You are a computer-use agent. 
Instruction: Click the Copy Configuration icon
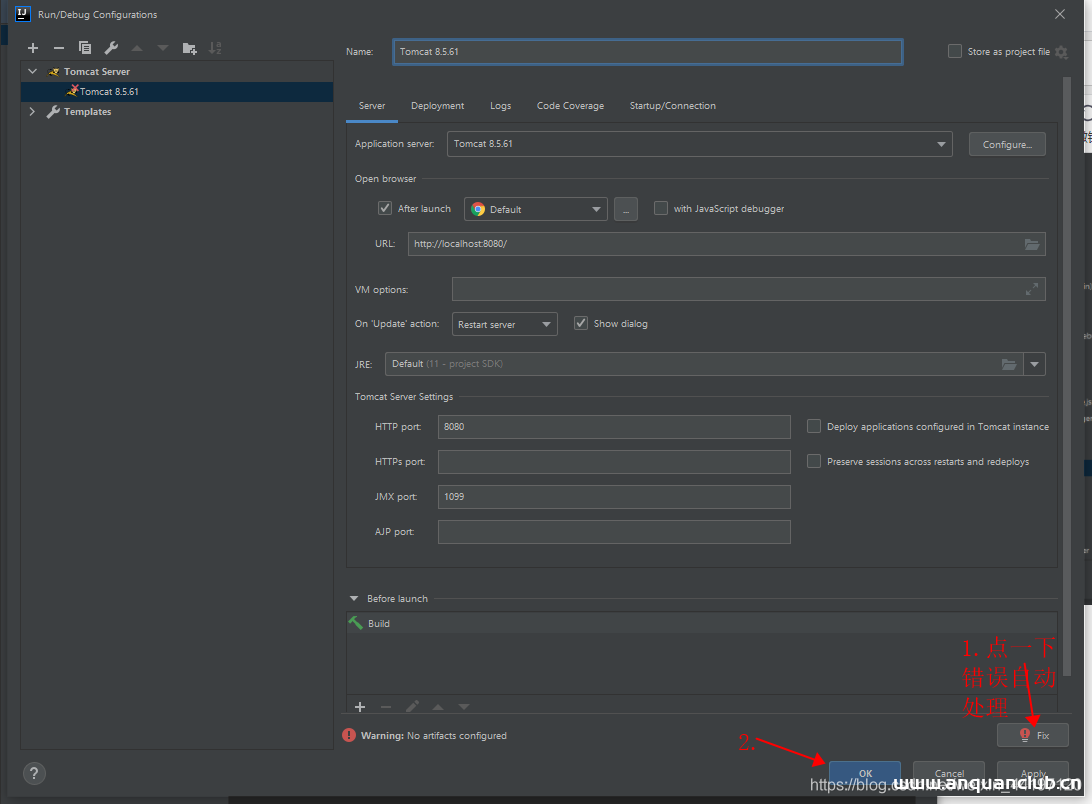[85, 48]
